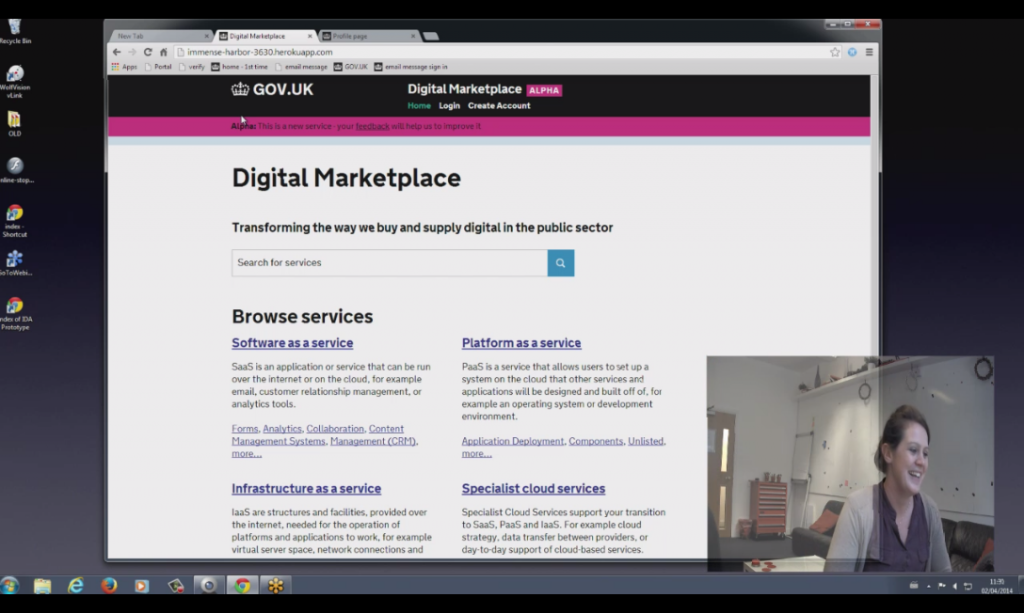Open the Apps bookmark shortcut

point(124,67)
